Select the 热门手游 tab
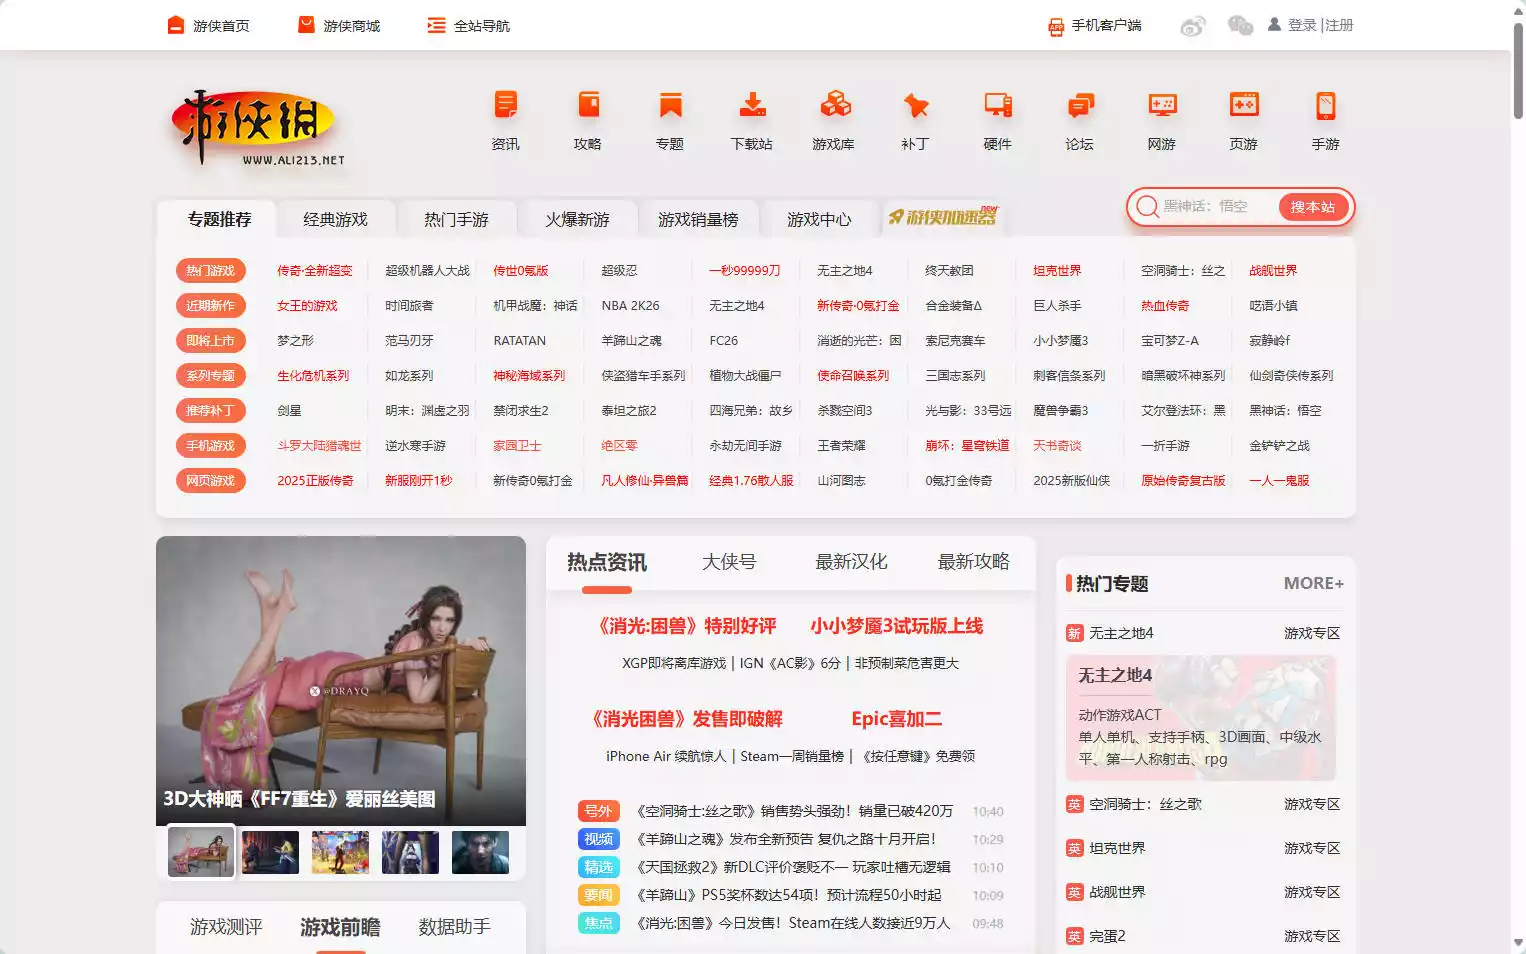Screen dimensions: 1526x954 [x=456, y=219]
